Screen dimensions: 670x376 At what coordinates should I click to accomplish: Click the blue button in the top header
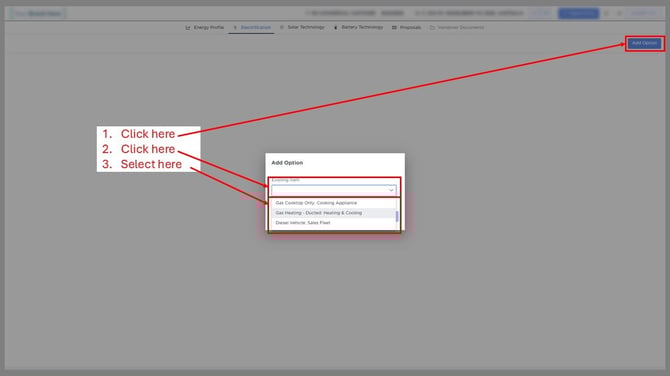tap(579, 13)
